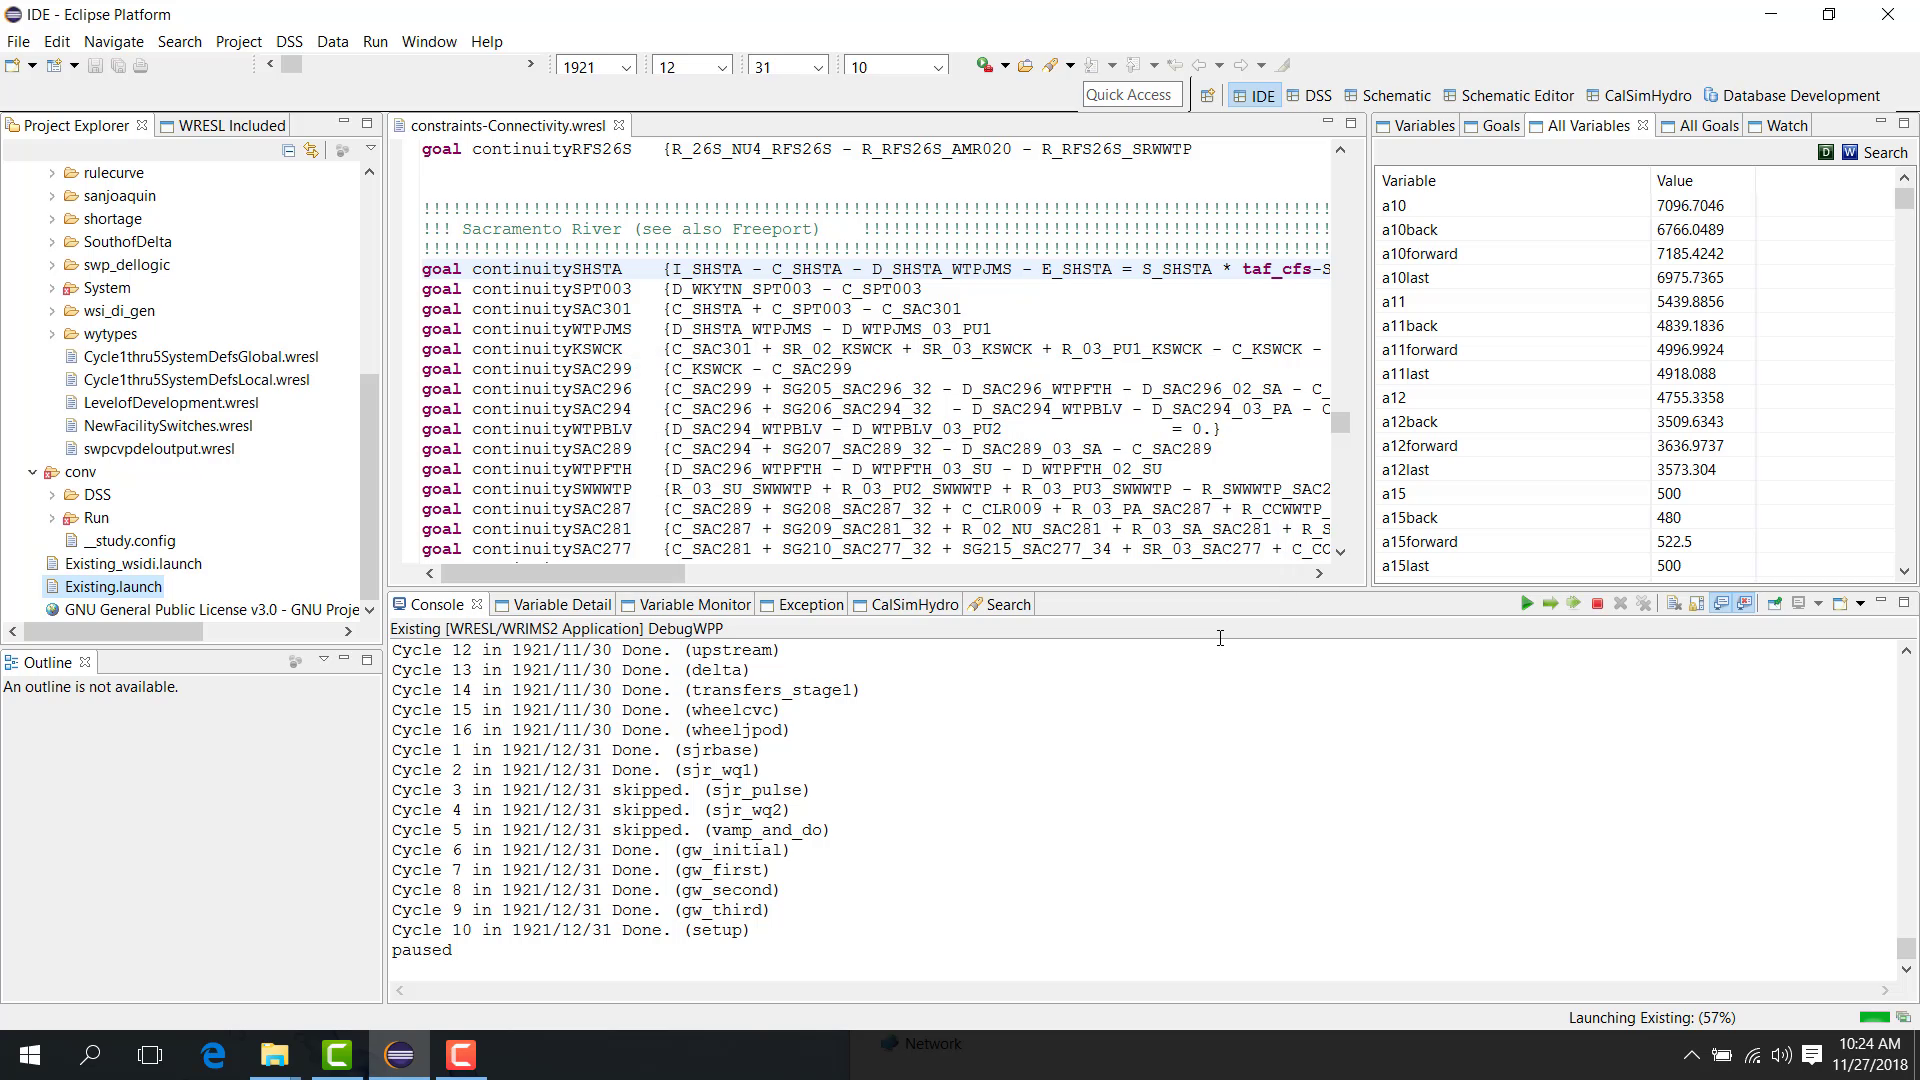Open the year 1921 dropdown
The image size is (1920, 1080).
coord(626,67)
